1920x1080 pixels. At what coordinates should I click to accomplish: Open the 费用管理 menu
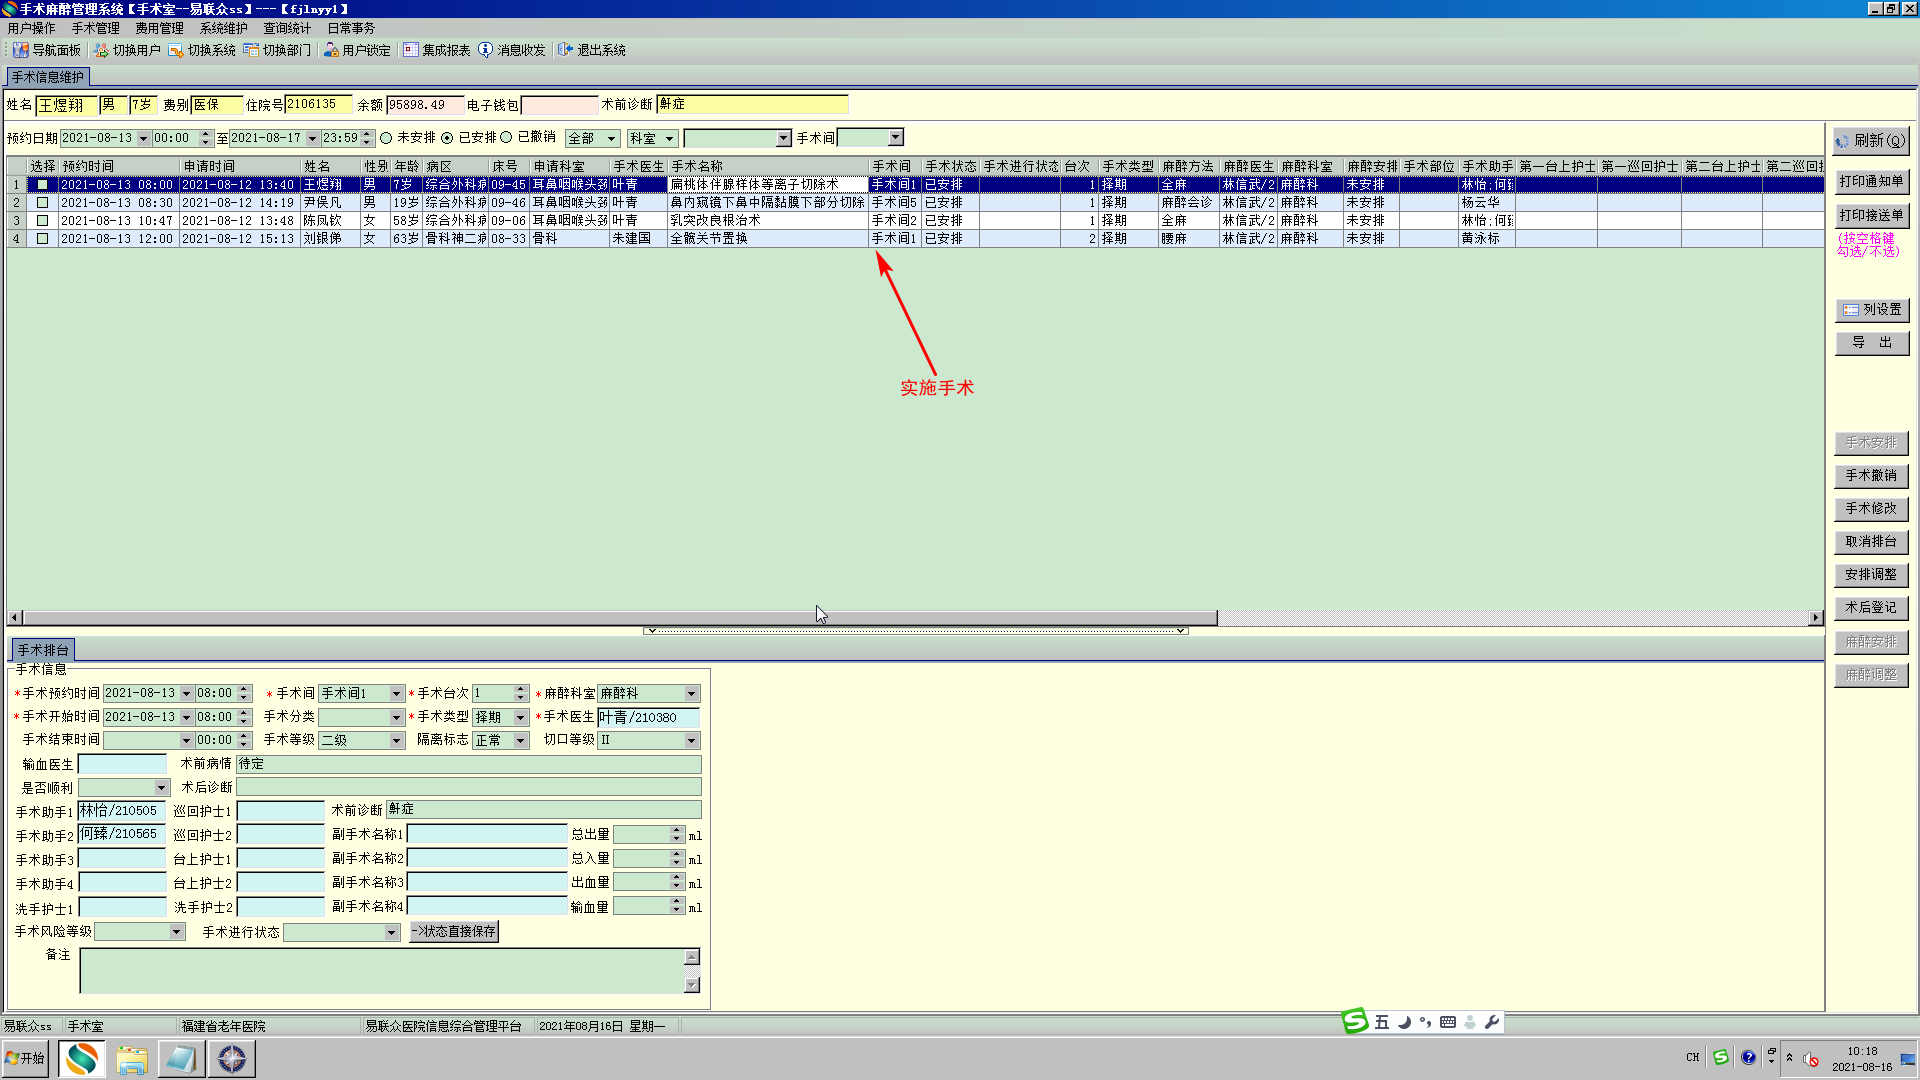[159, 28]
